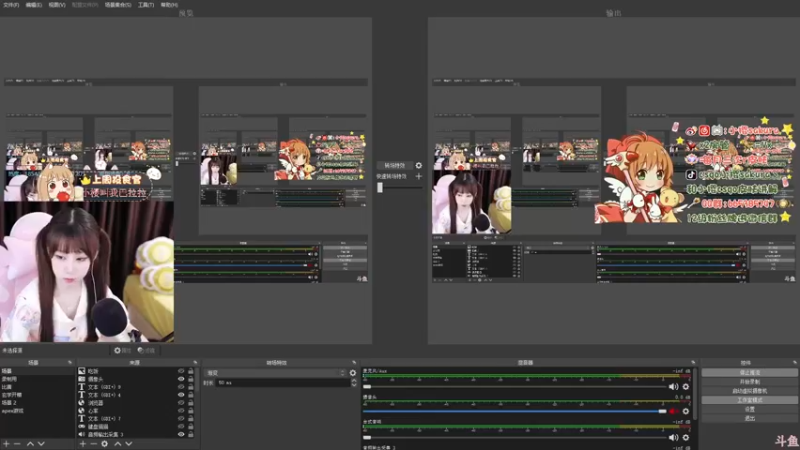Undock the scenes panel
Image resolution: width=800 pixels, height=450 pixels.
70,362
